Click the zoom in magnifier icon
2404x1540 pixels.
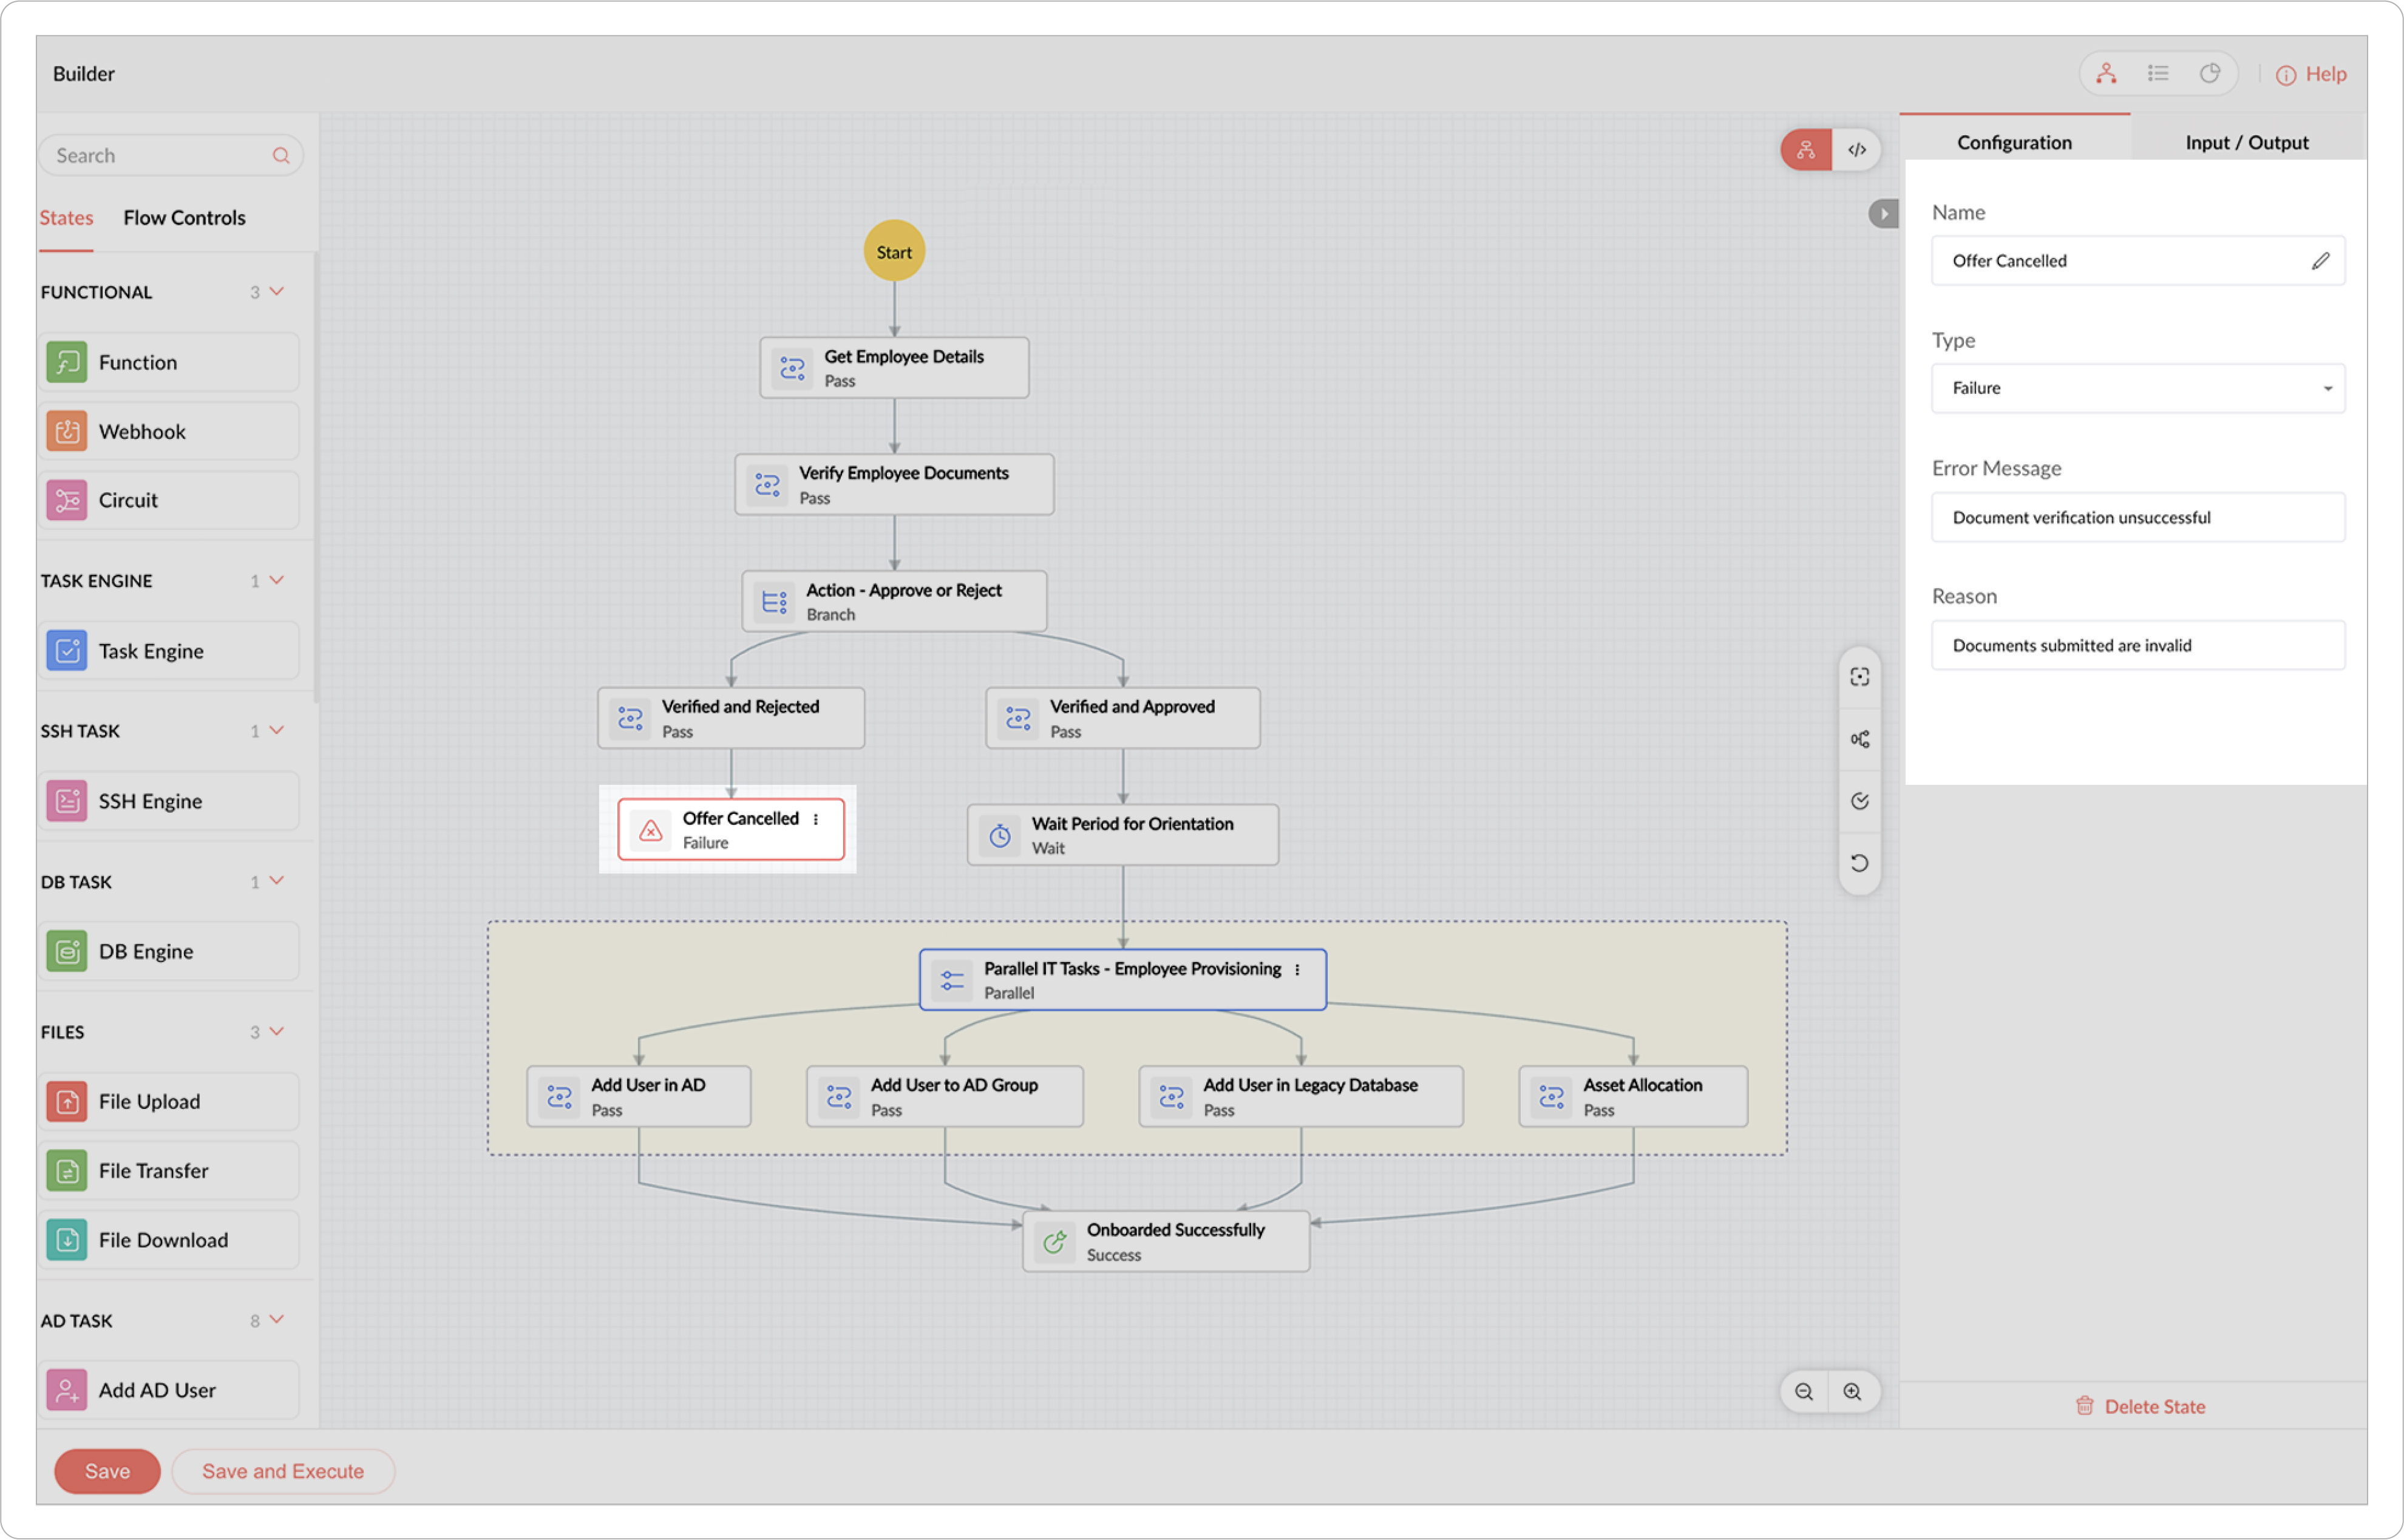(x=1852, y=1392)
